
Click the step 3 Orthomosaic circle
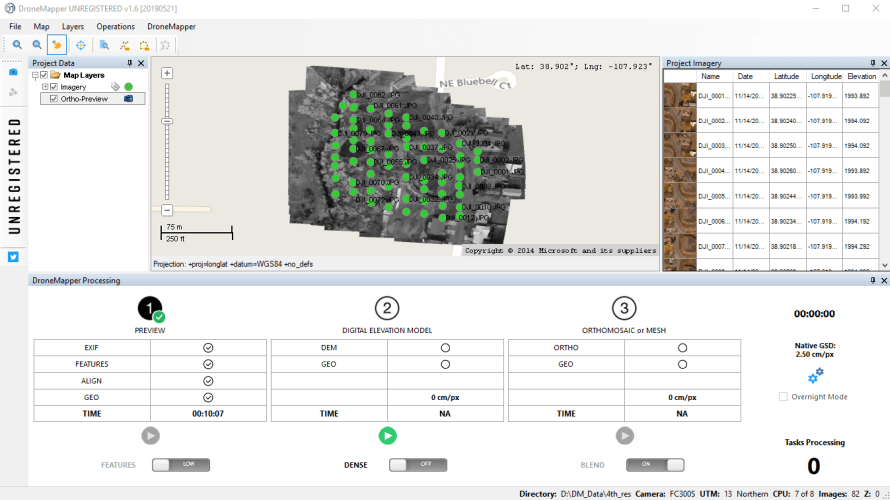624,309
